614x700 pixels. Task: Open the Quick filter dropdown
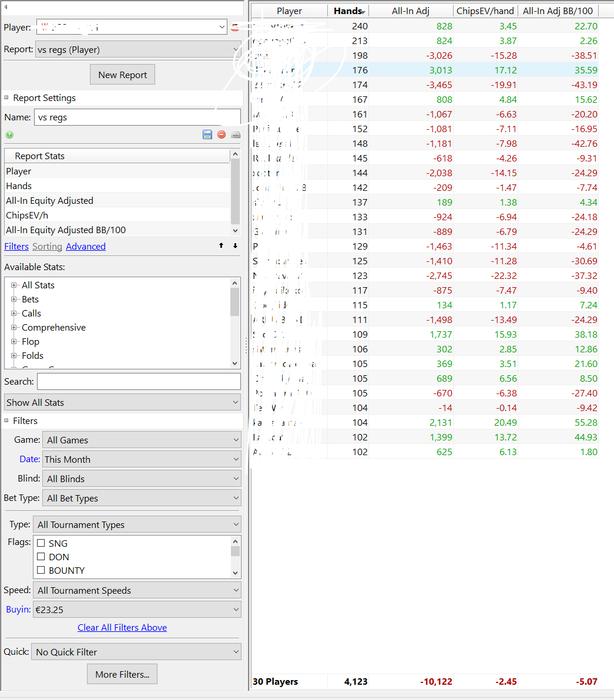[136, 652]
